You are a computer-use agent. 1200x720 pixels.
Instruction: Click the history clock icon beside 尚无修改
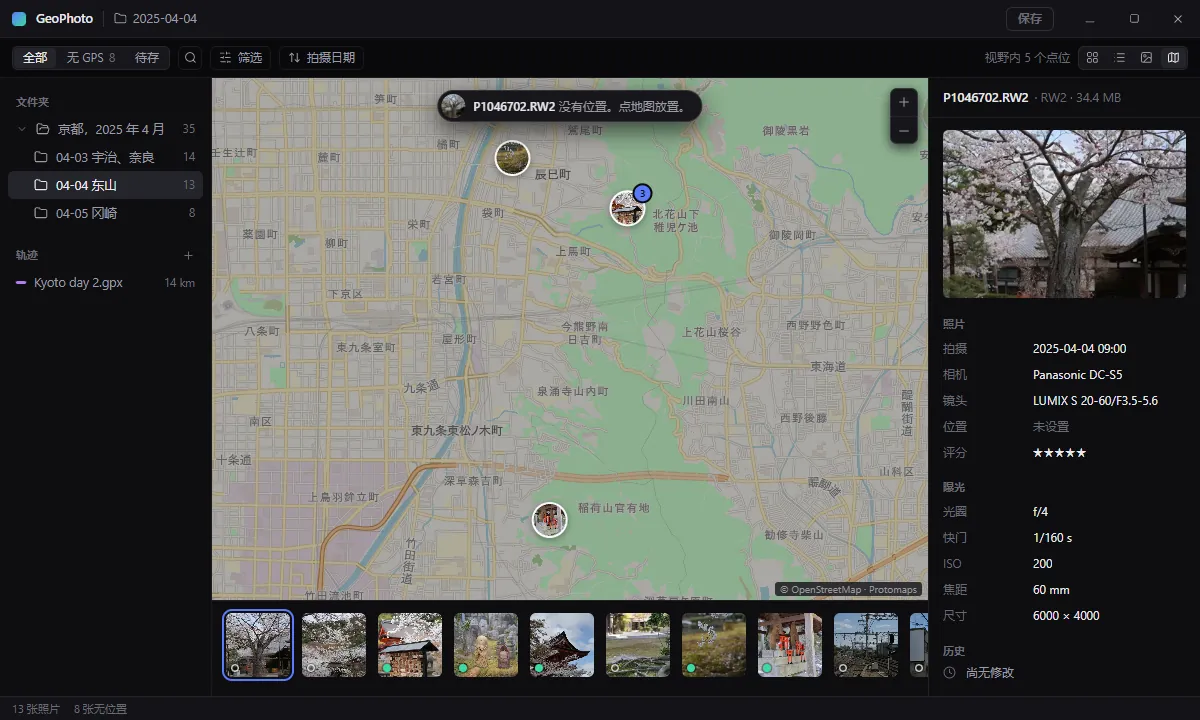coord(949,673)
